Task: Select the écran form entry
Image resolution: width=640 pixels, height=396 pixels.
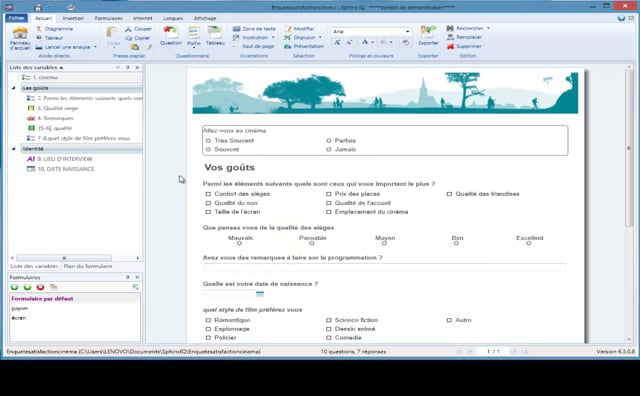Action: pyautogui.click(x=19, y=318)
